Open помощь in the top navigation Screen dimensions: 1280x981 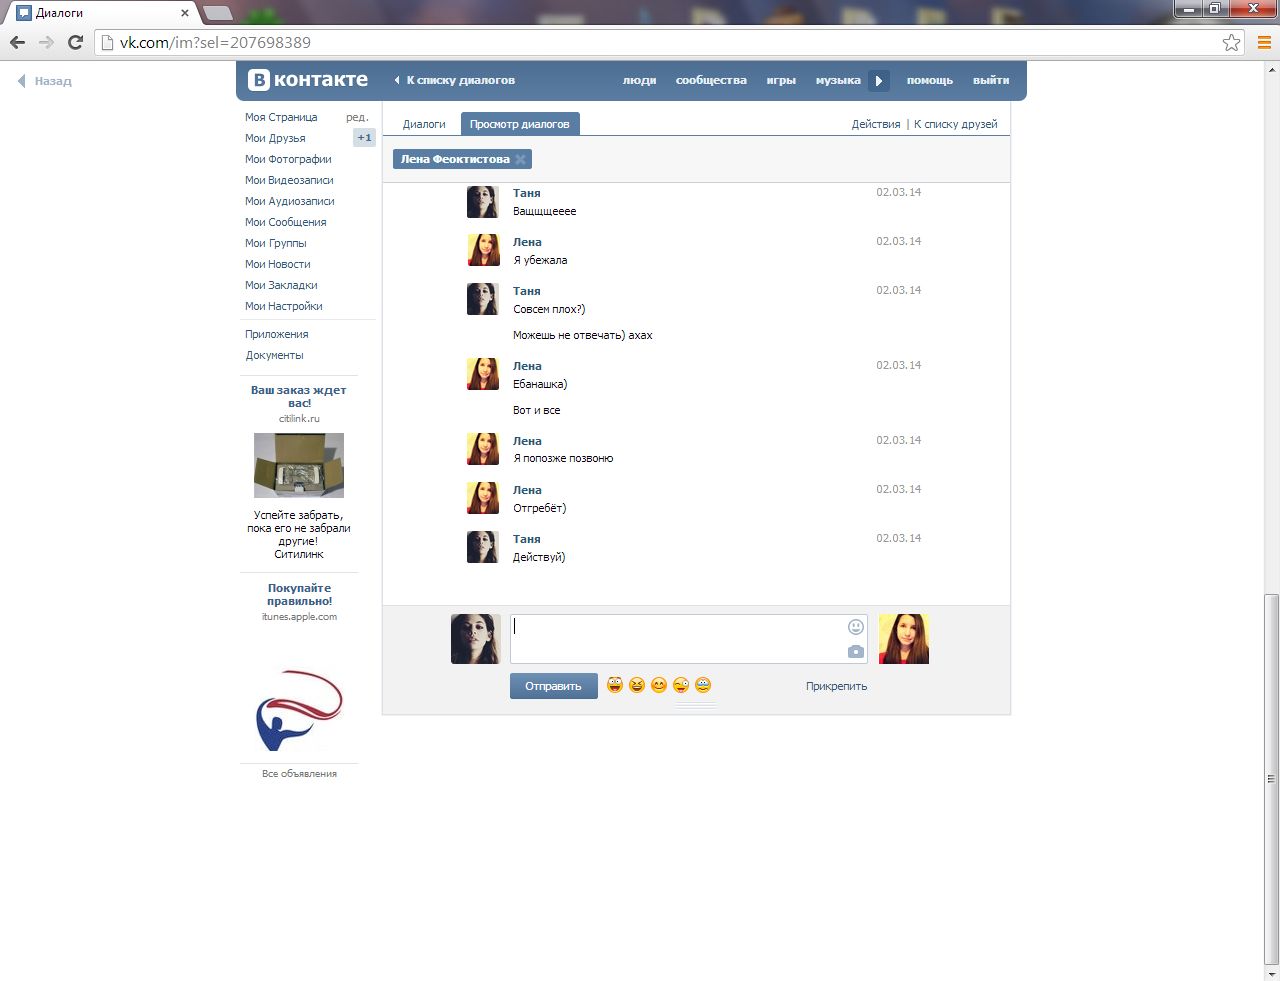(930, 80)
